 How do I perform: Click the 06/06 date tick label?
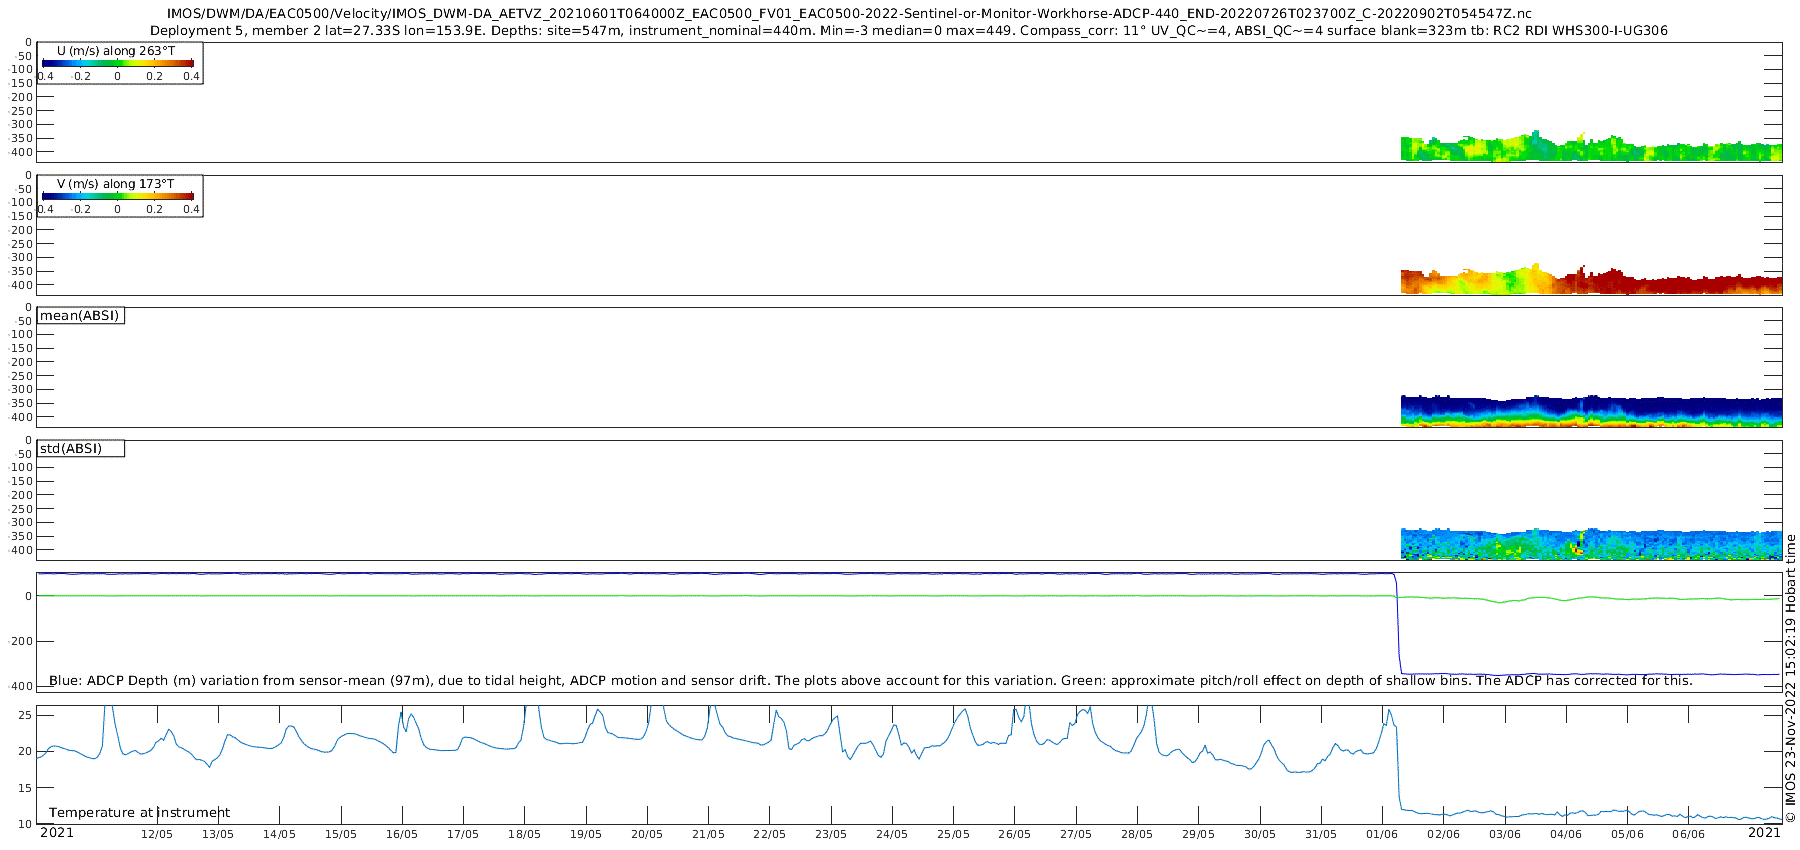pos(1688,834)
